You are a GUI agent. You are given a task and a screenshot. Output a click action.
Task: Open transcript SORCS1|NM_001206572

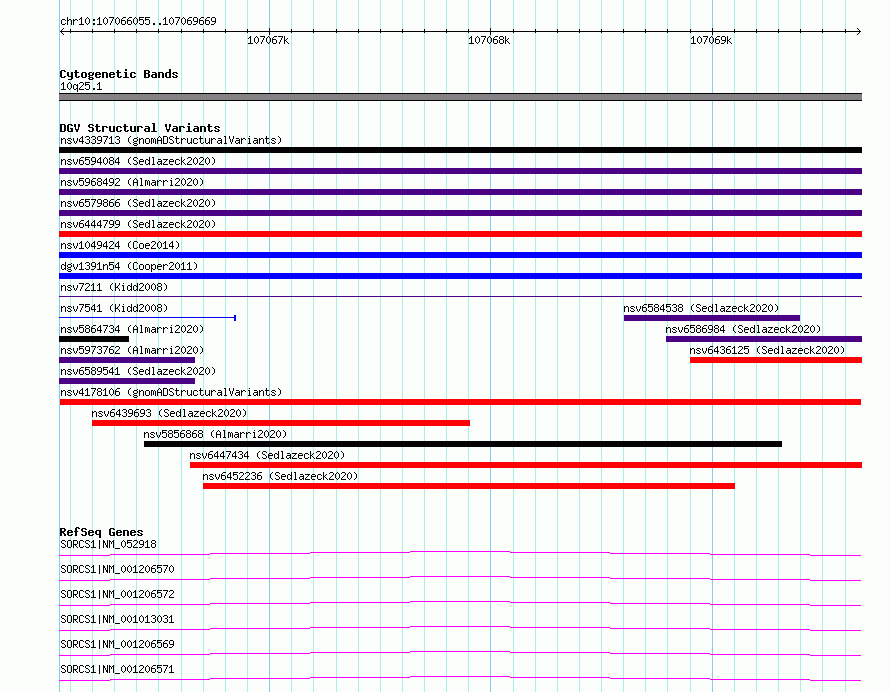pos(117,594)
